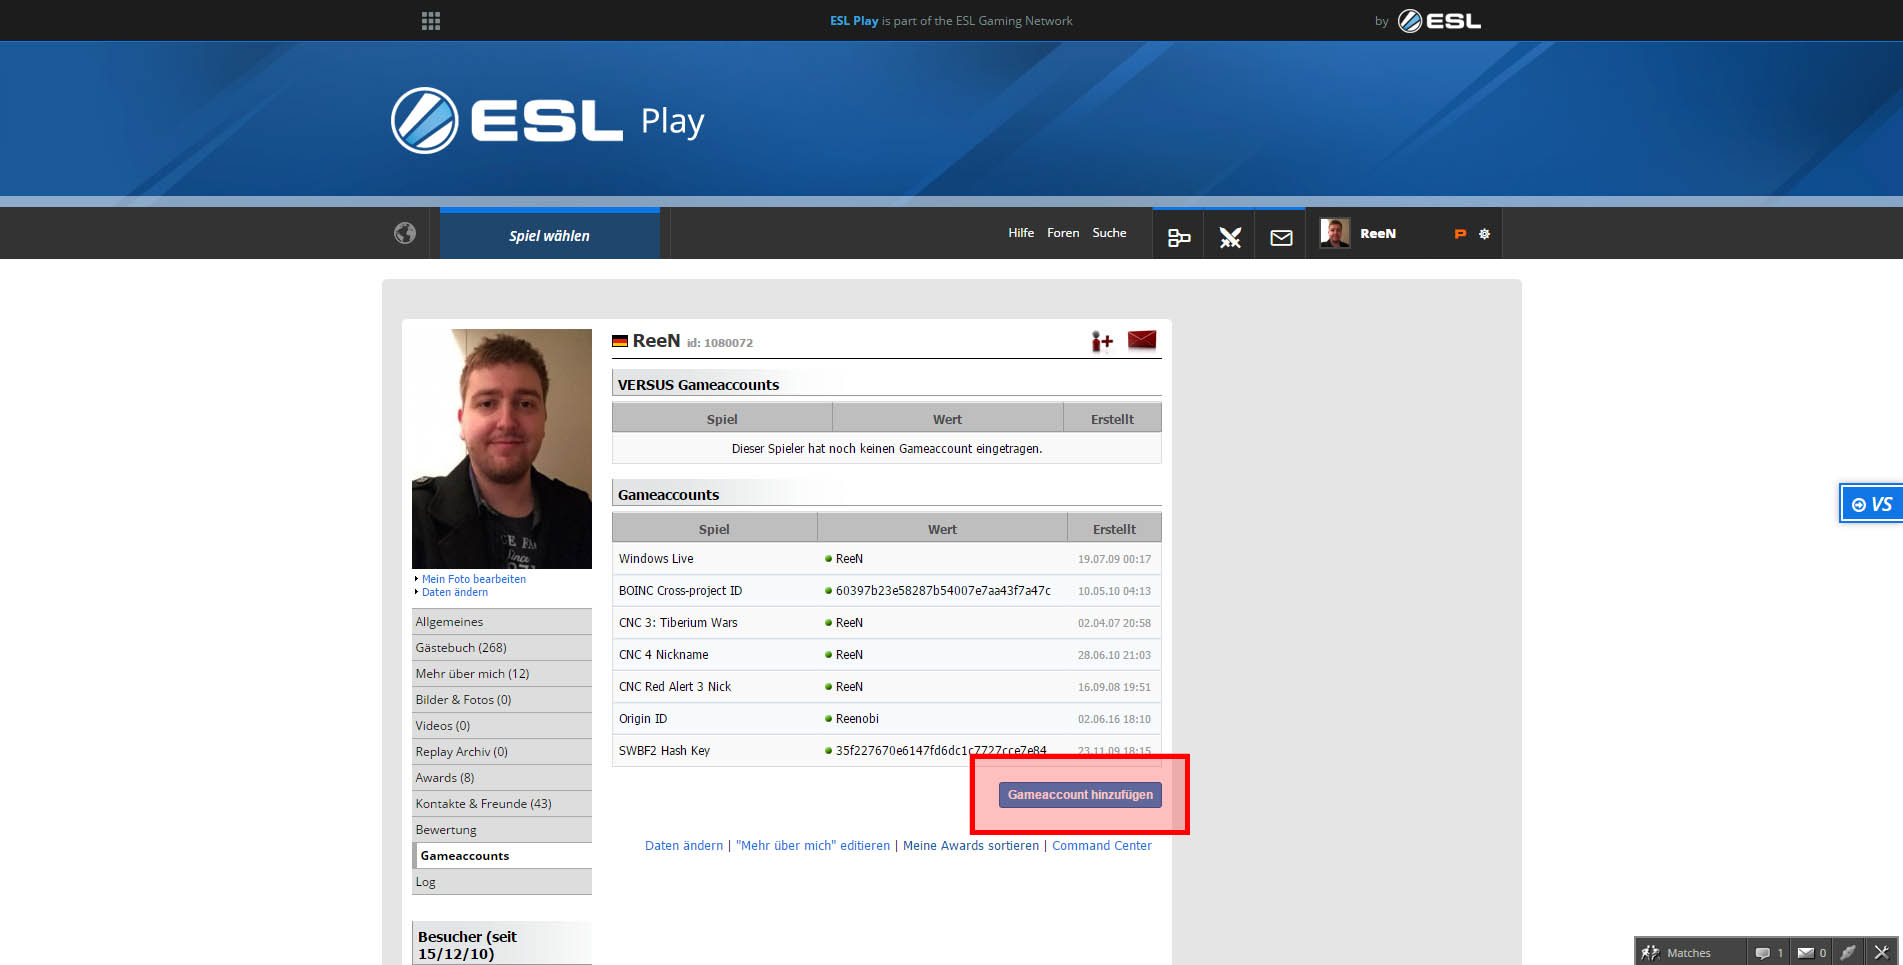
Task: Open Replay Archiv (0) in sidebar
Action: (x=502, y=752)
